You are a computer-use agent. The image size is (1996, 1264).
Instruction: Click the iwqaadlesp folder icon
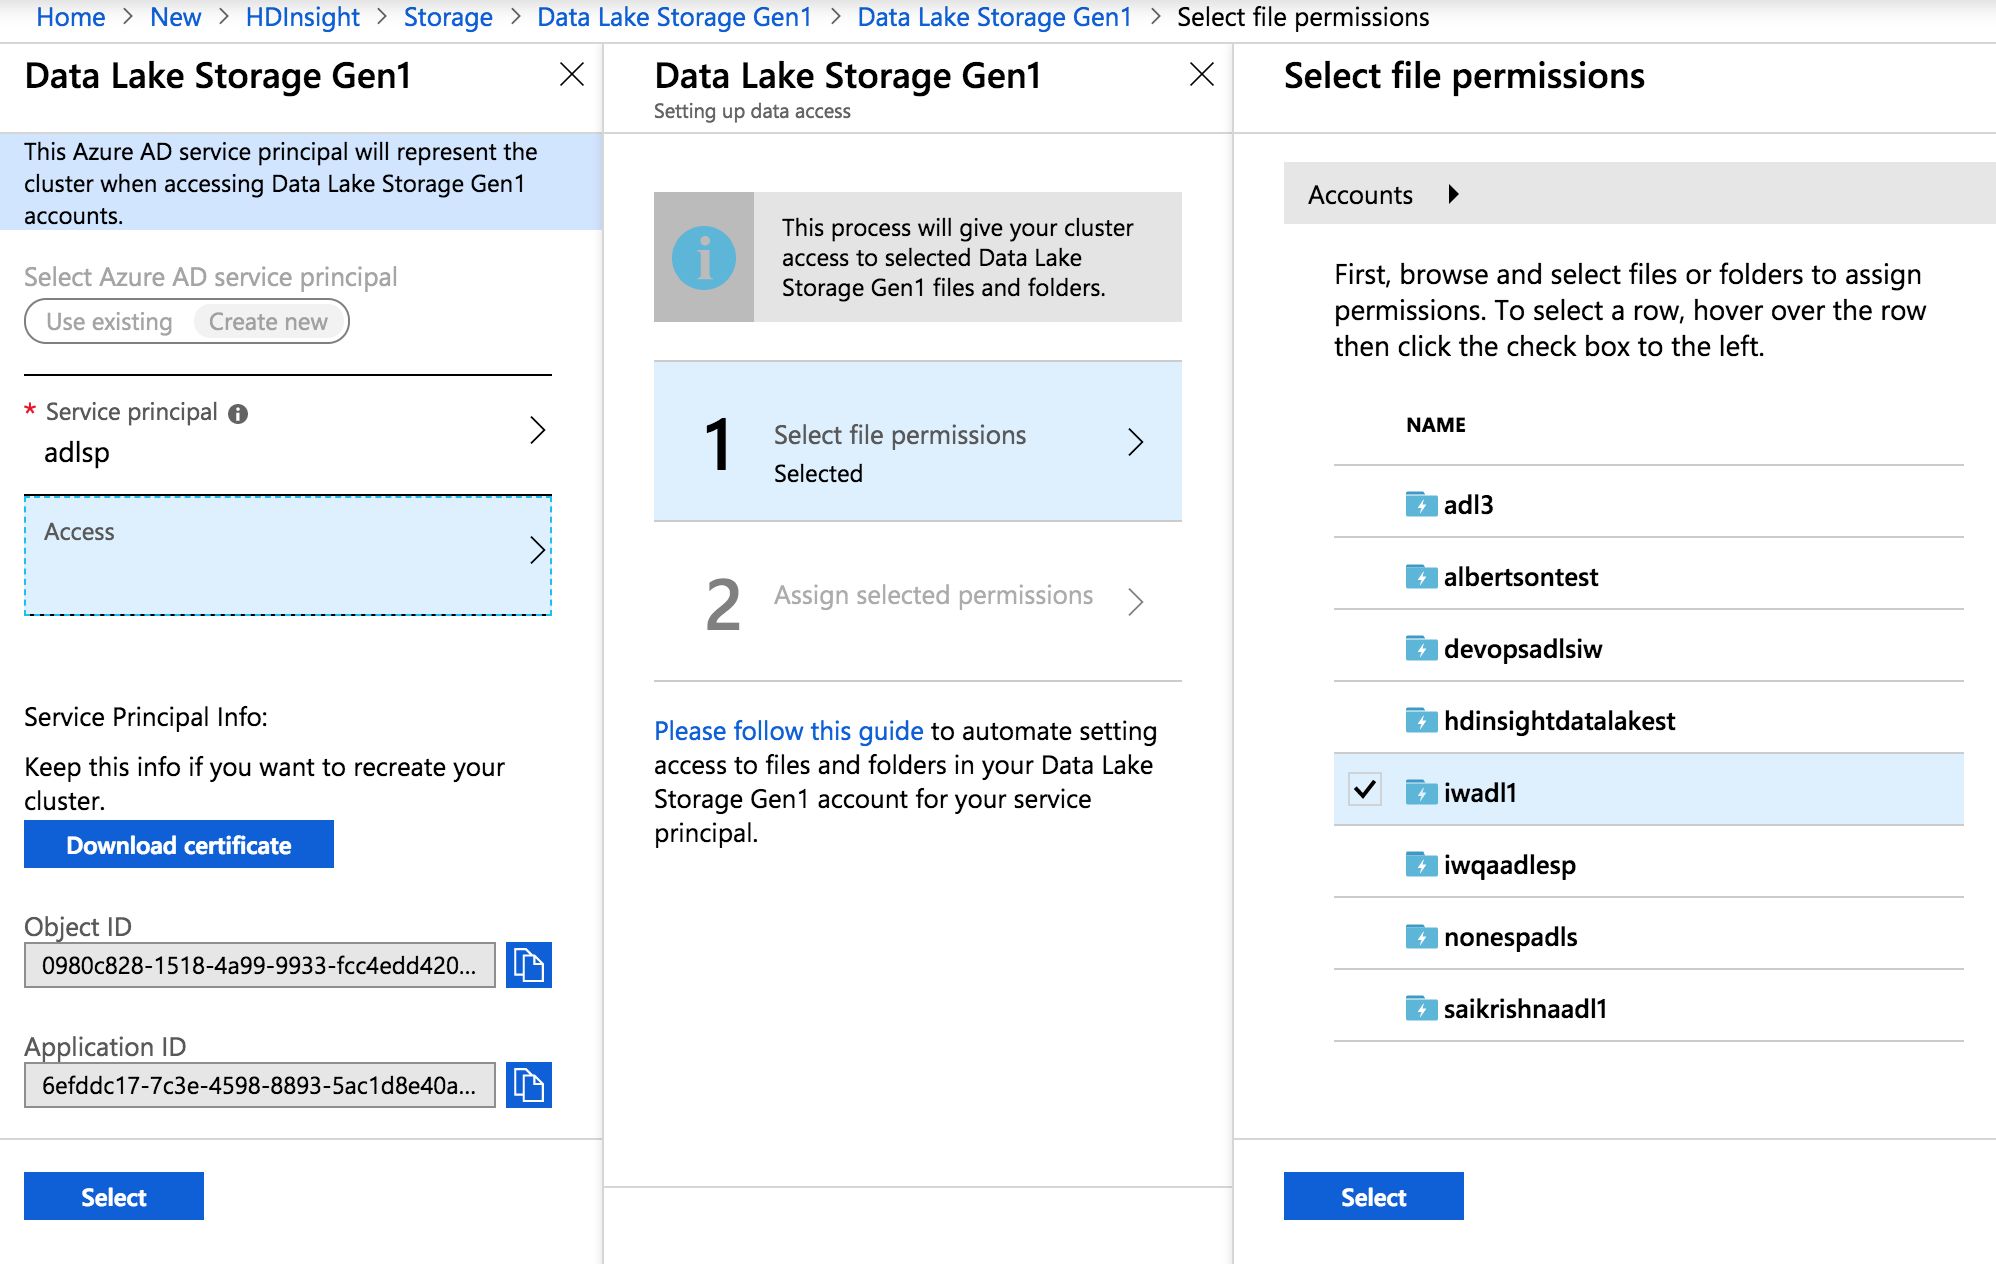(1421, 864)
